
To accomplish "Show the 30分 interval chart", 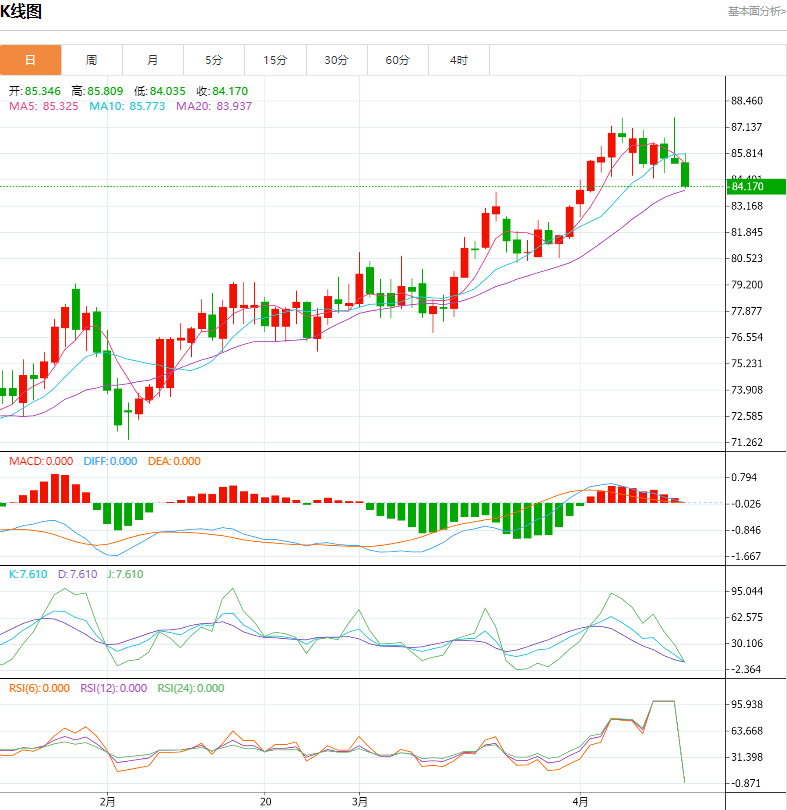I will 337,60.
